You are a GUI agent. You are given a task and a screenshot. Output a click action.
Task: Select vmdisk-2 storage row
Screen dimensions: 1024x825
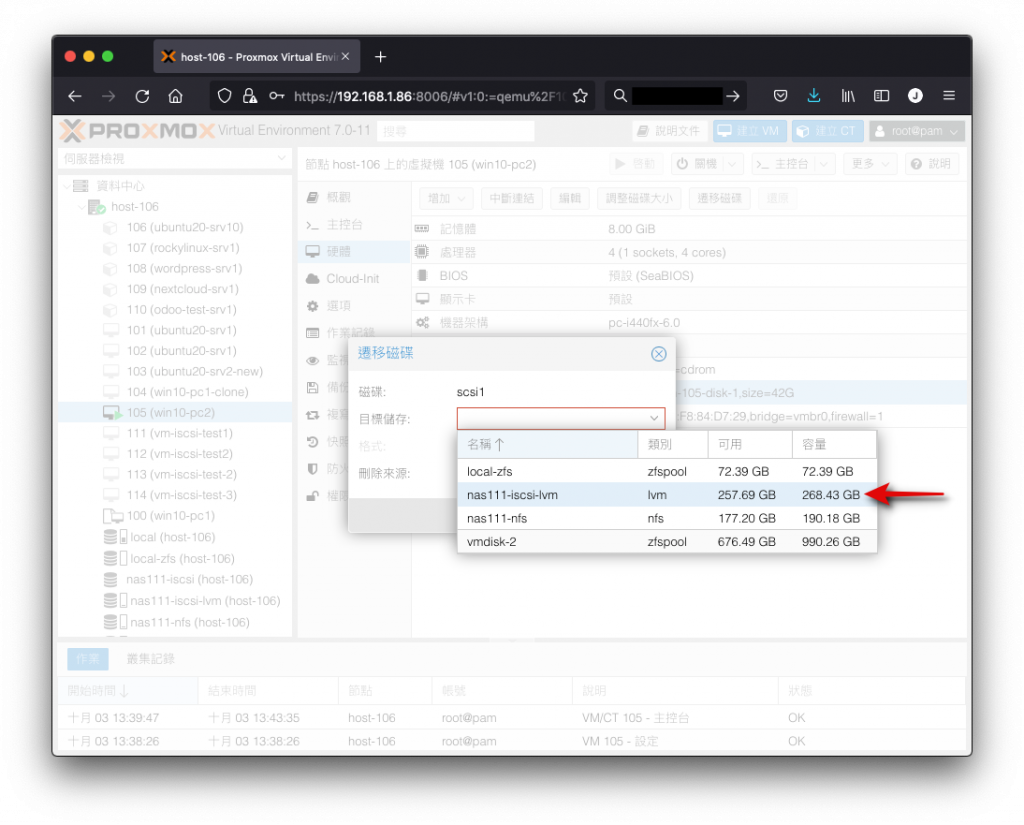(x=667, y=542)
